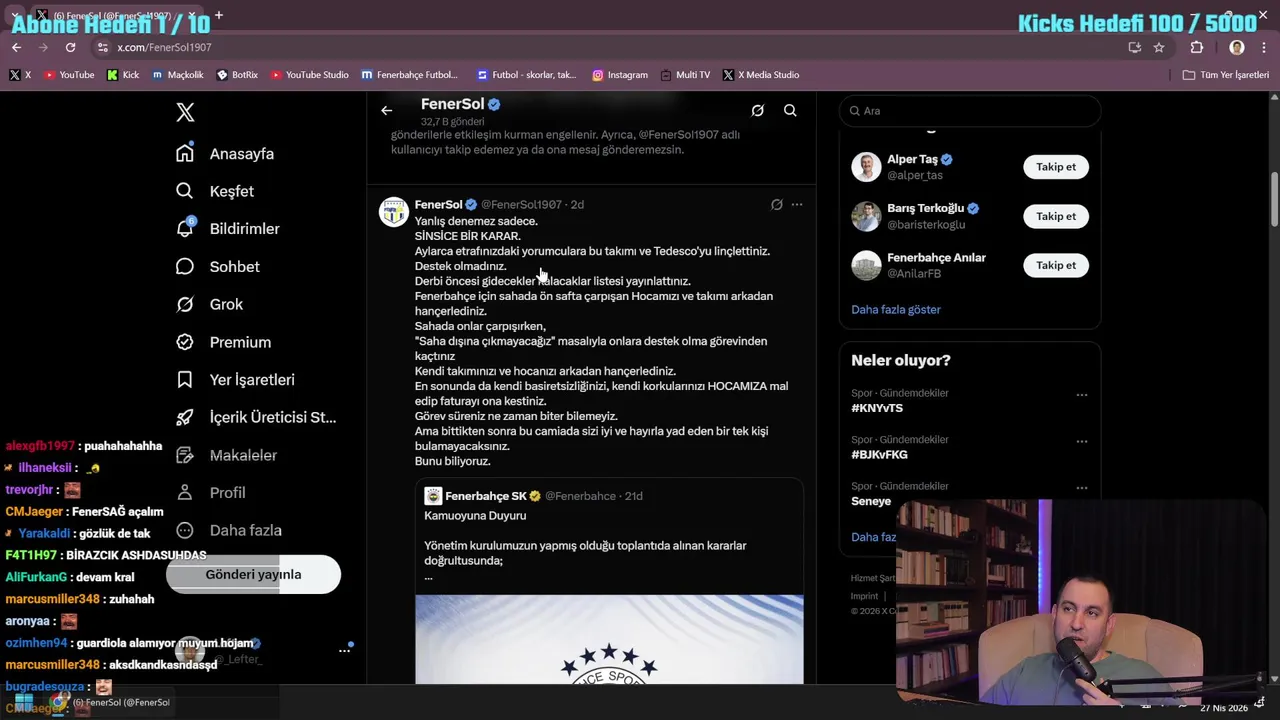Screen dimensions: 1280x720
Task: Open @FenerSol1907 handle on post
Action: click(x=521, y=204)
